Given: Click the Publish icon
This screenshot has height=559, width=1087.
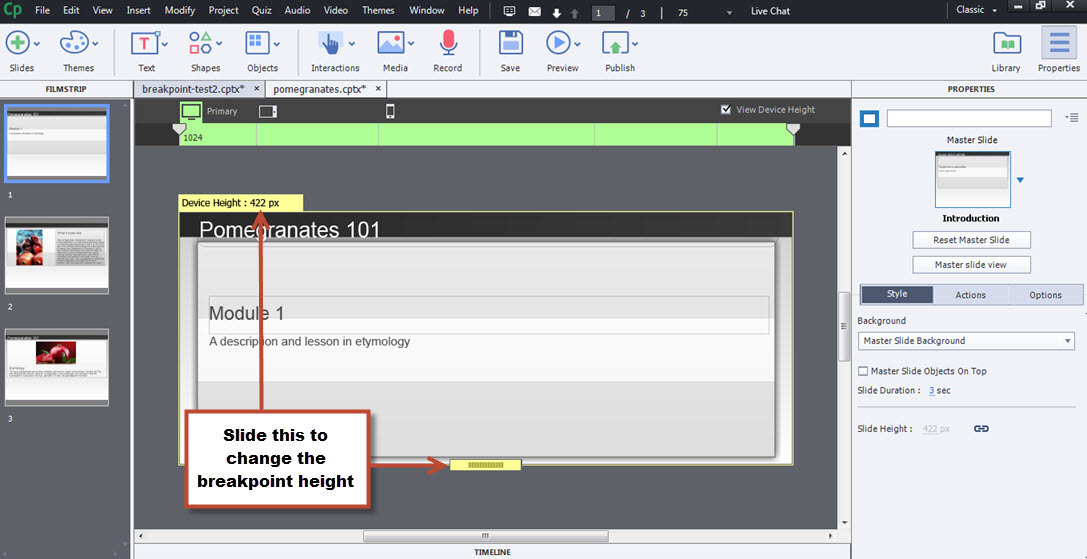Looking at the screenshot, I should coord(614,44).
